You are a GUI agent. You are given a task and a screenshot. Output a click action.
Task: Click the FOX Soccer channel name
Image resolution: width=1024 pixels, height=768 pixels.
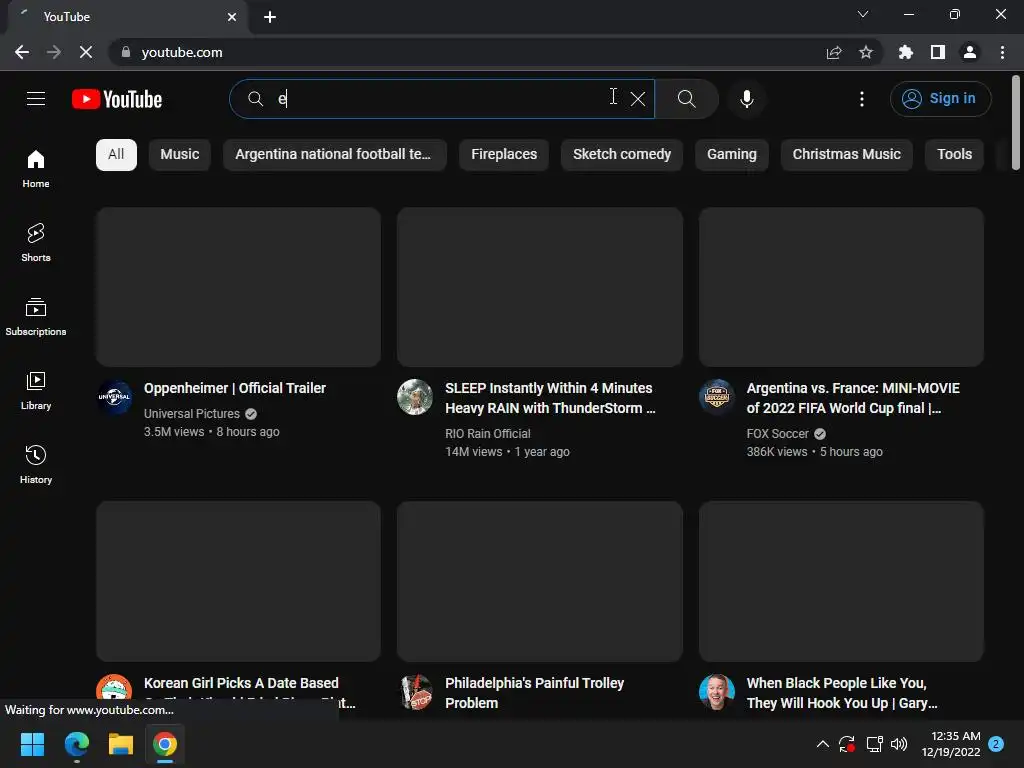click(x=777, y=434)
